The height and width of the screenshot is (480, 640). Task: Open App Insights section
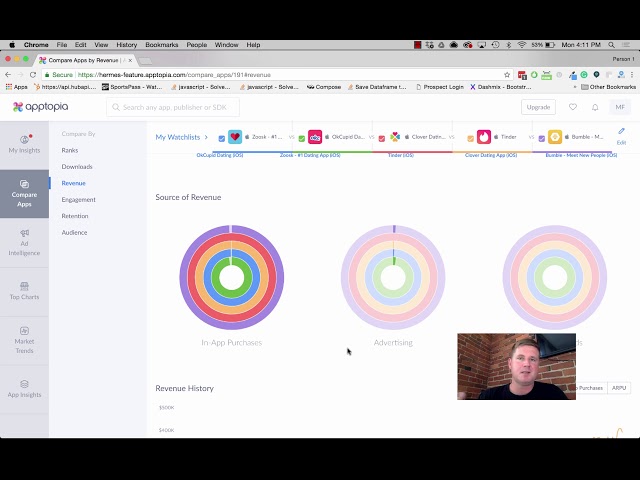(x=24, y=389)
